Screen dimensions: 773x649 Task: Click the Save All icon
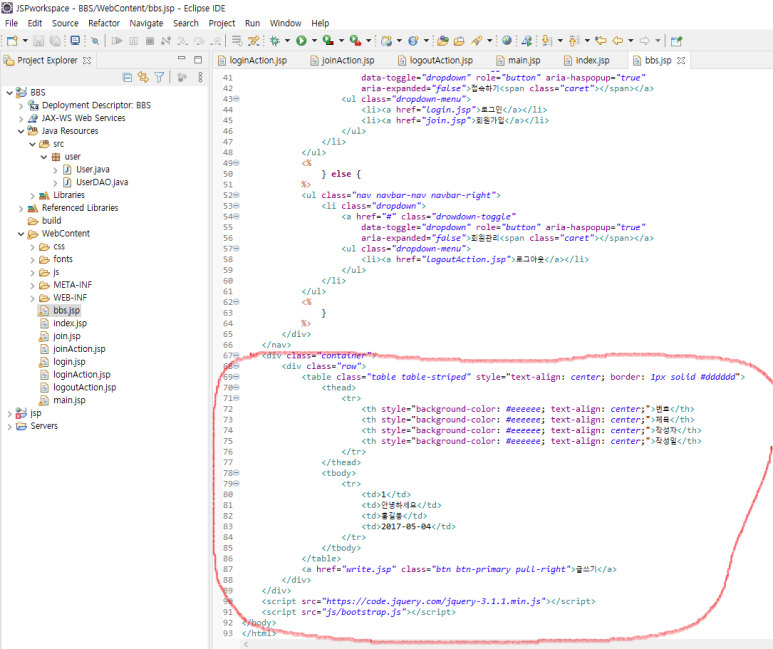pos(55,41)
